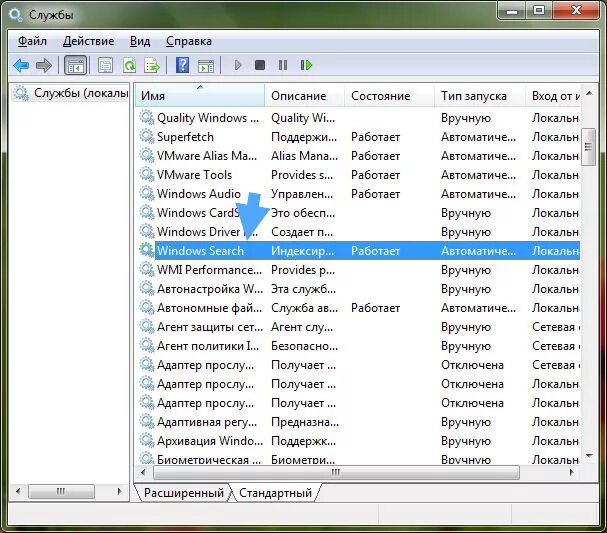Image resolution: width=607 pixels, height=533 pixels.
Task: Click the vertical scrollbar down arrow
Action: click(589, 456)
